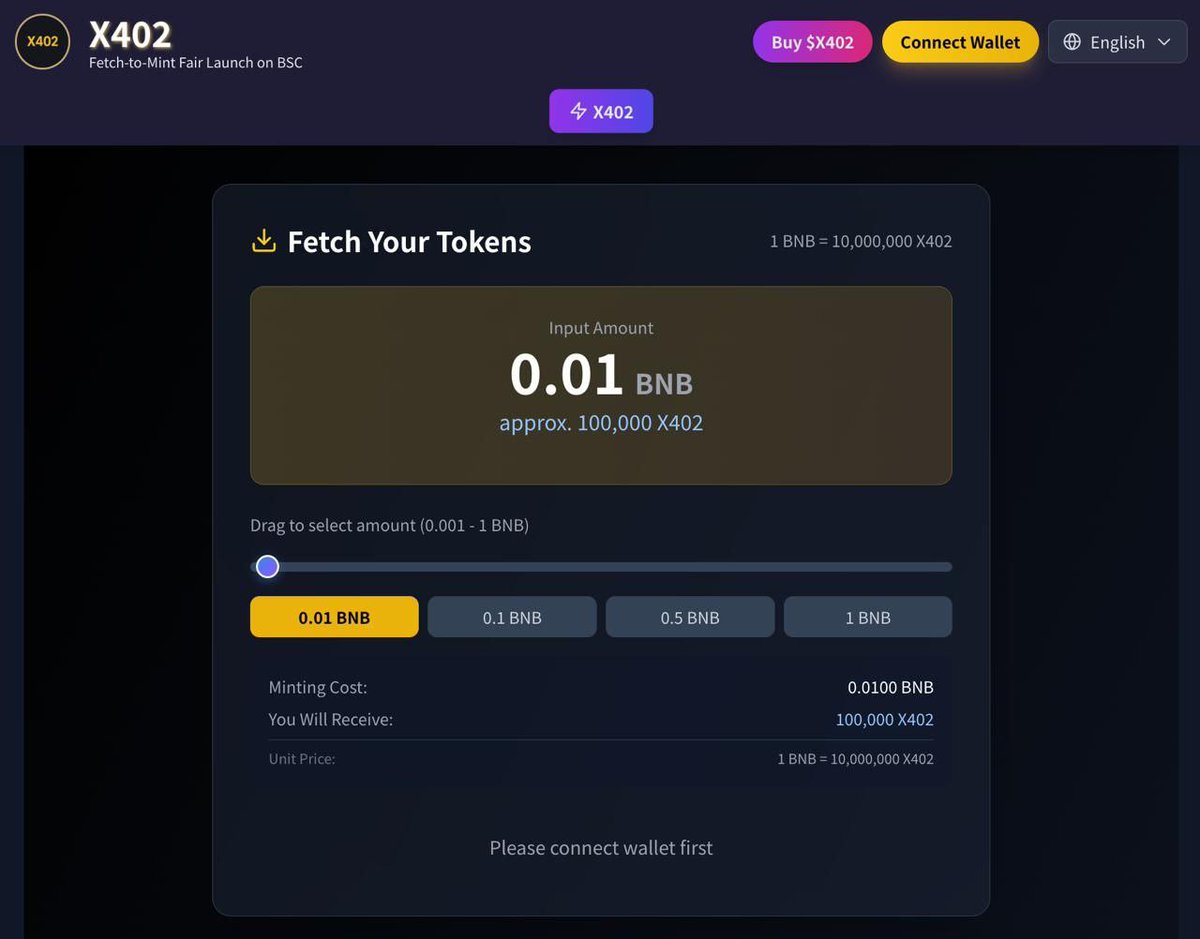Click the download icon beside Fetch Your Tokens
The height and width of the screenshot is (939, 1200).
[x=263, y=241]
